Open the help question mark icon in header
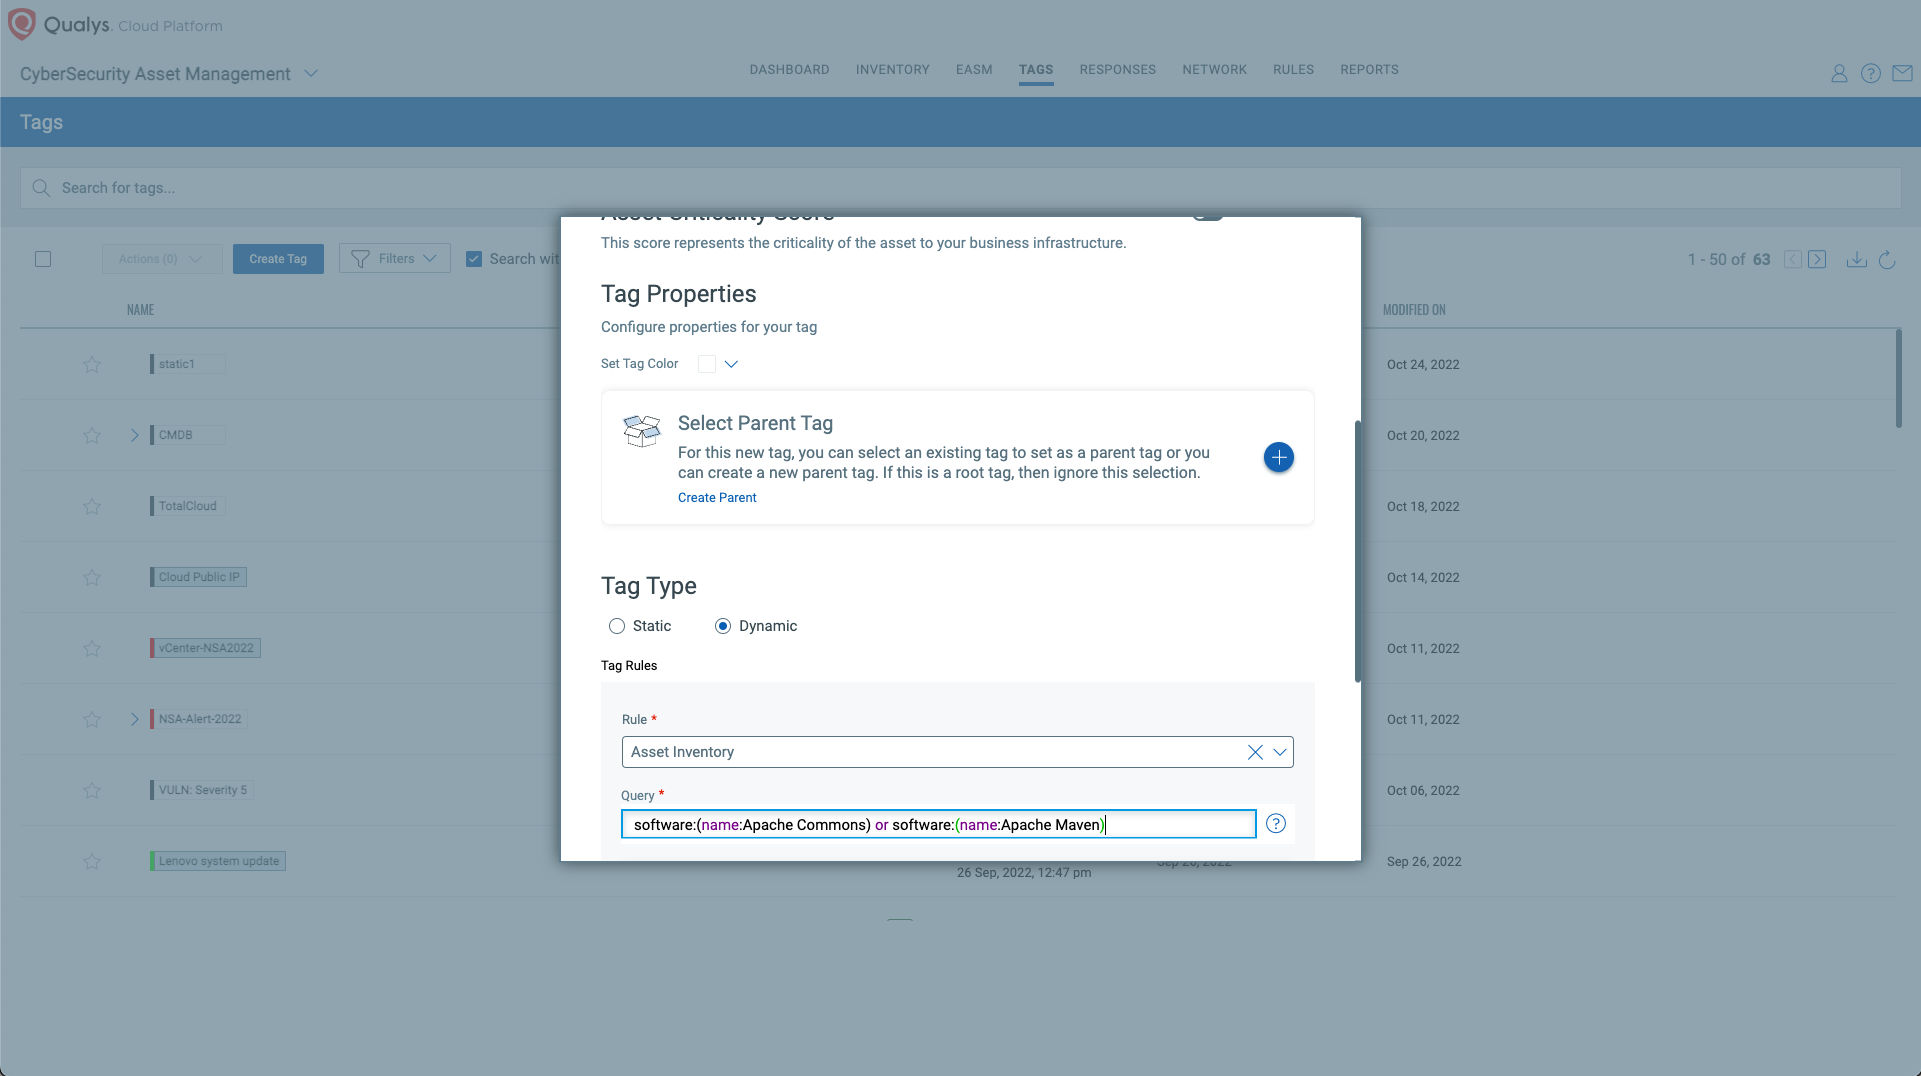 1870,74
